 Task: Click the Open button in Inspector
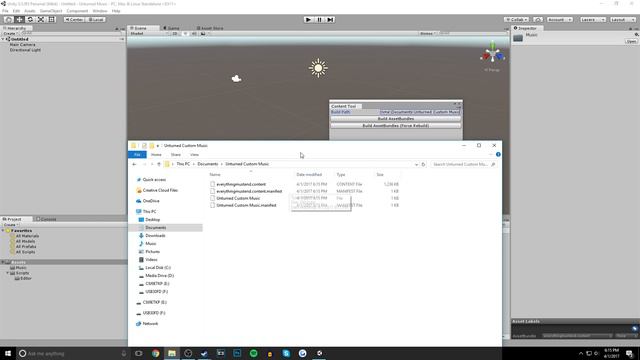pos(631,42)
